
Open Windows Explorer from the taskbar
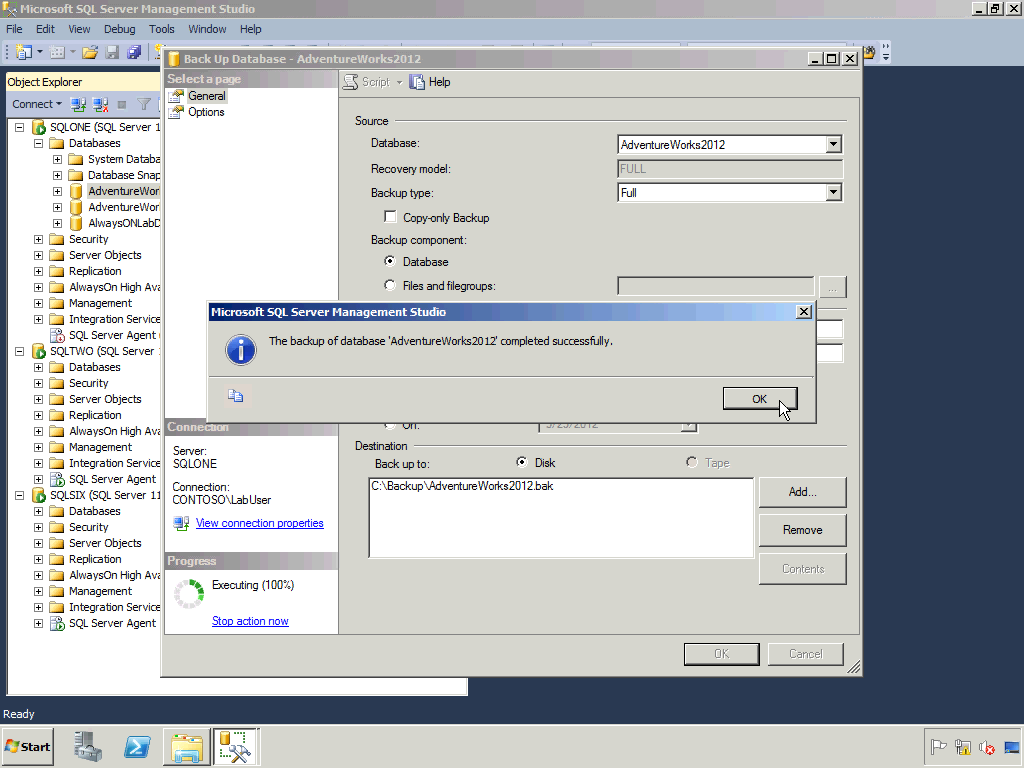pos(187,746)
